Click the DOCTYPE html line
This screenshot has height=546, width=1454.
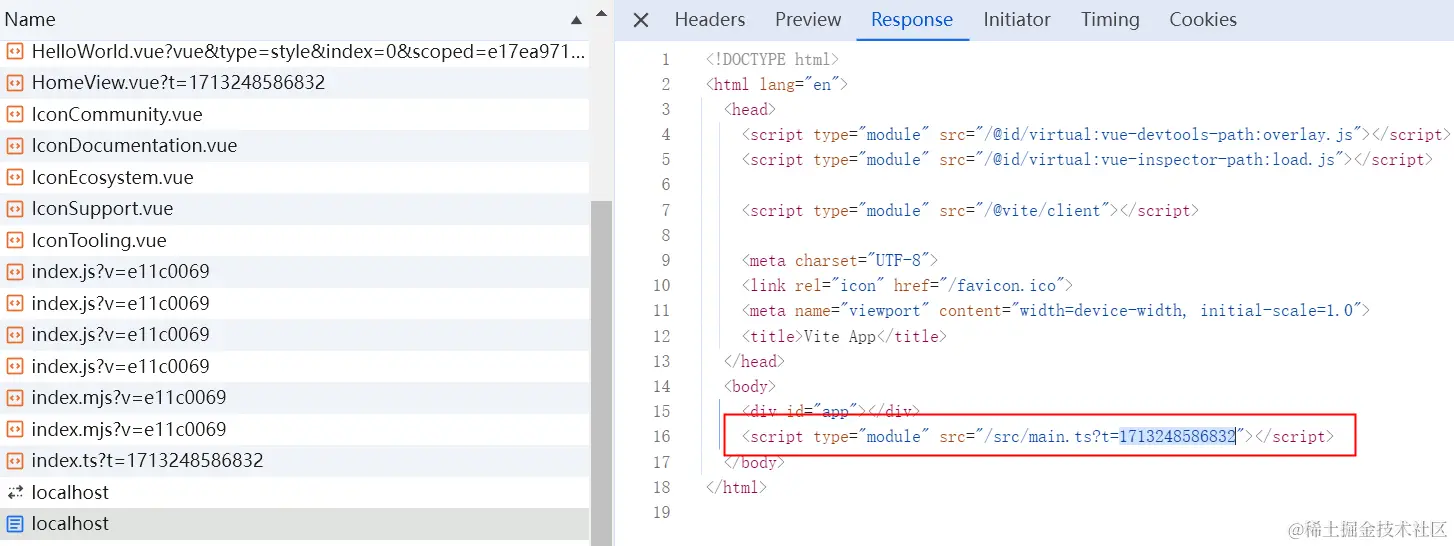(772, 59)
